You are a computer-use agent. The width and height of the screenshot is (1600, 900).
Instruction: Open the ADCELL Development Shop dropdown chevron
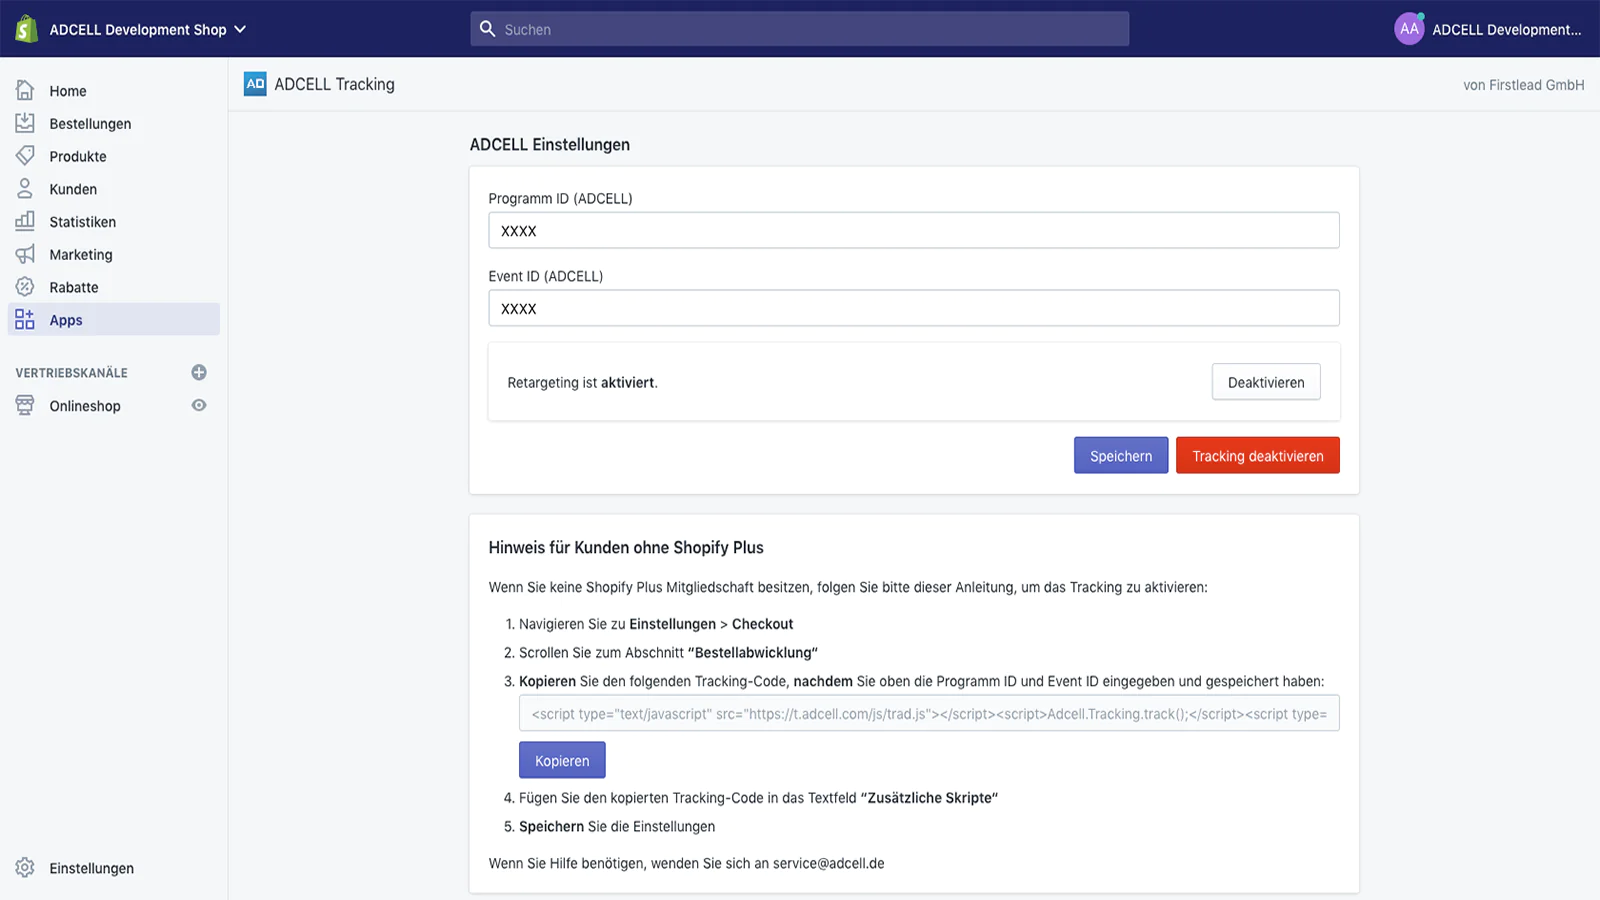coord(240,29)
